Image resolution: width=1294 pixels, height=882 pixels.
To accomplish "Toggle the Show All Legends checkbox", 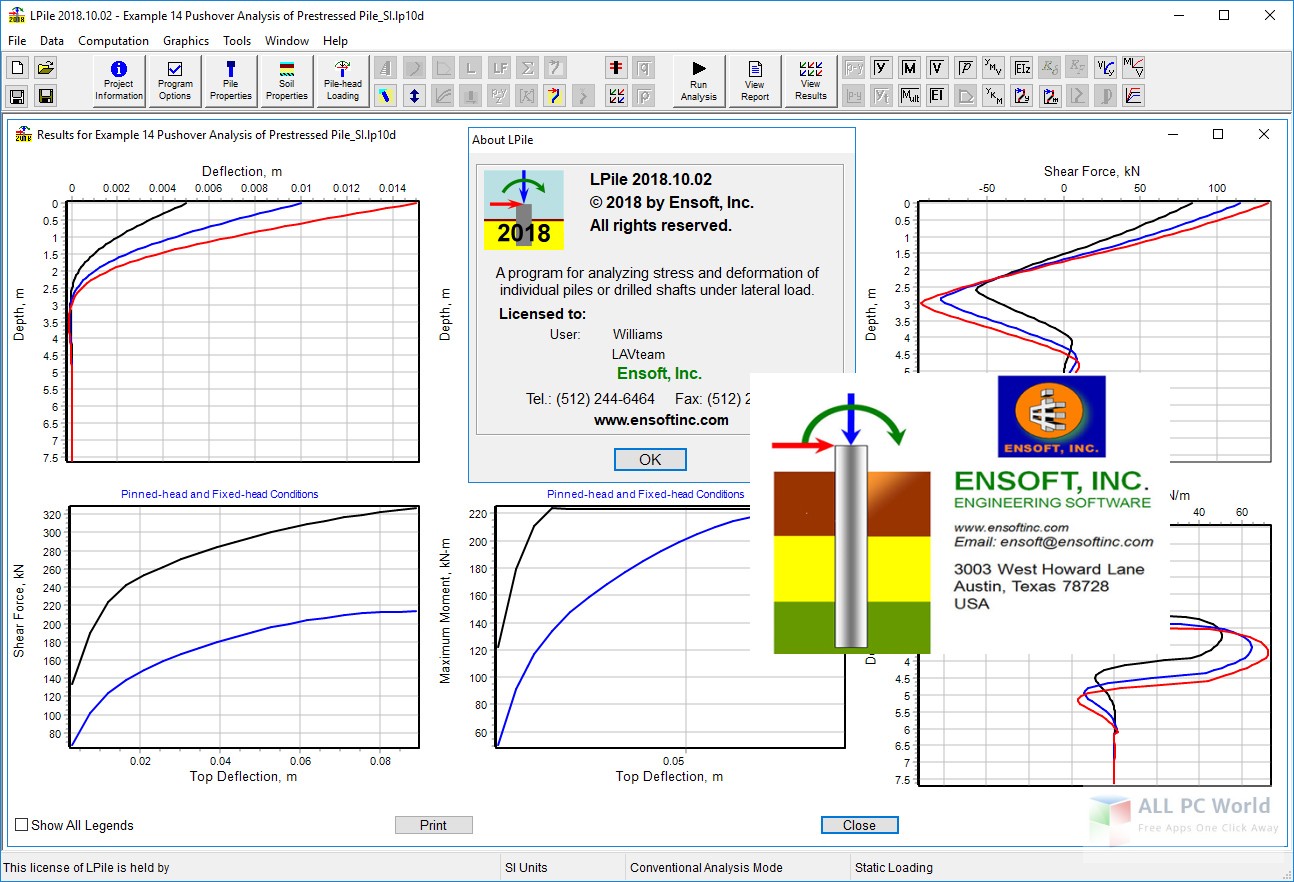I will [22, 825].
